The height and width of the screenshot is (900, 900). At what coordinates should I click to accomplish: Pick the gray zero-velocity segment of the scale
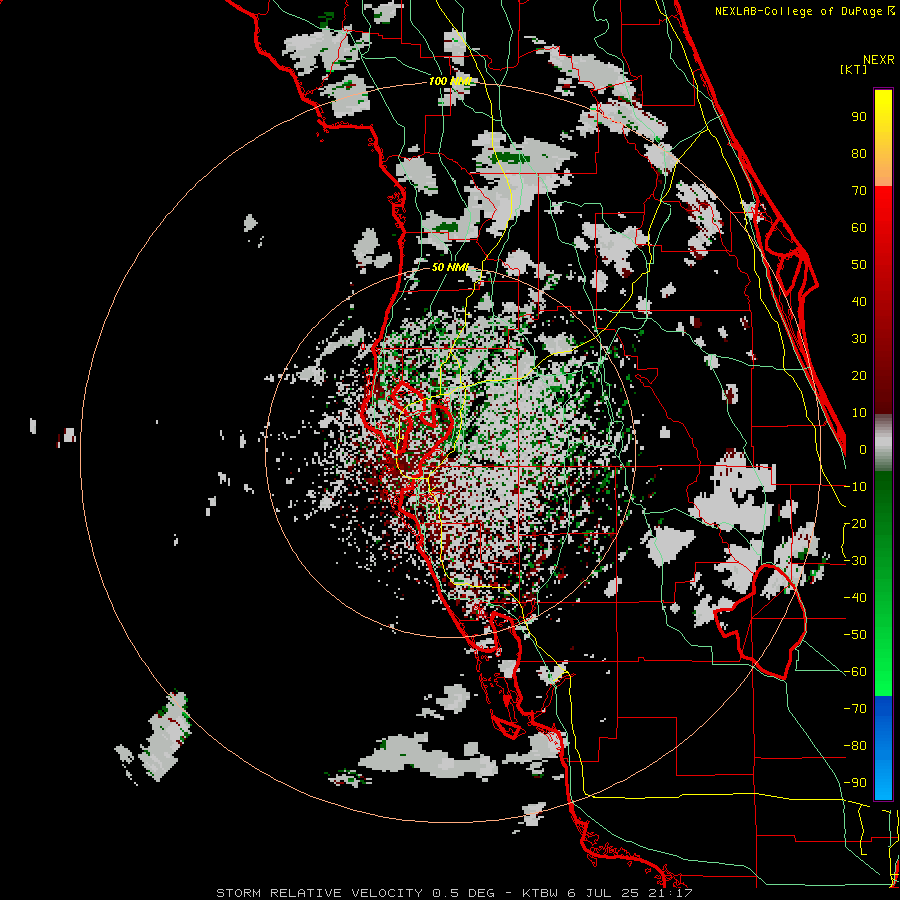click(883, 442)
